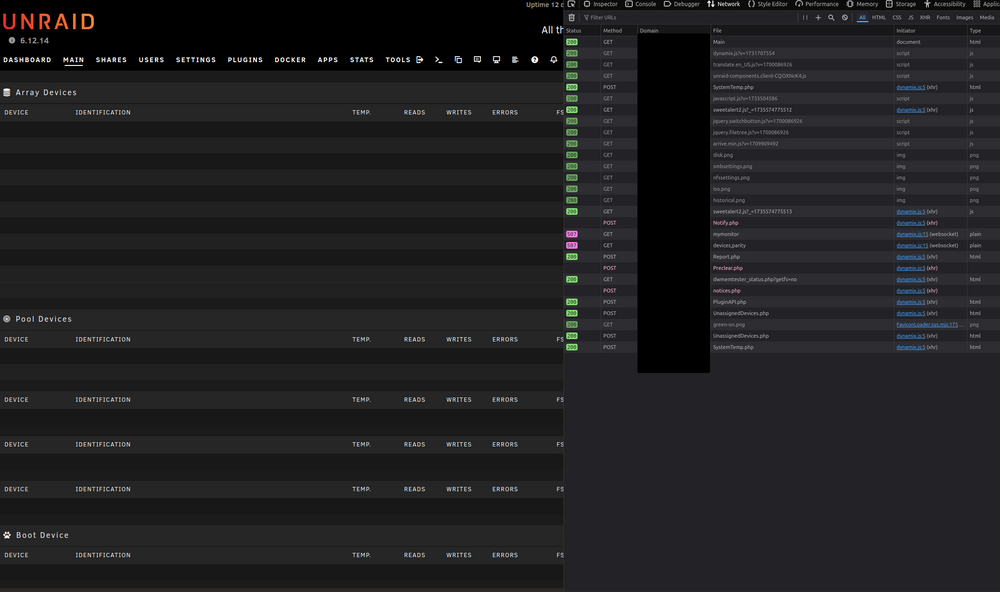Select the mymonitor websocket request row
This screenshot has height=592, width=1000.
tap(782, 234)
